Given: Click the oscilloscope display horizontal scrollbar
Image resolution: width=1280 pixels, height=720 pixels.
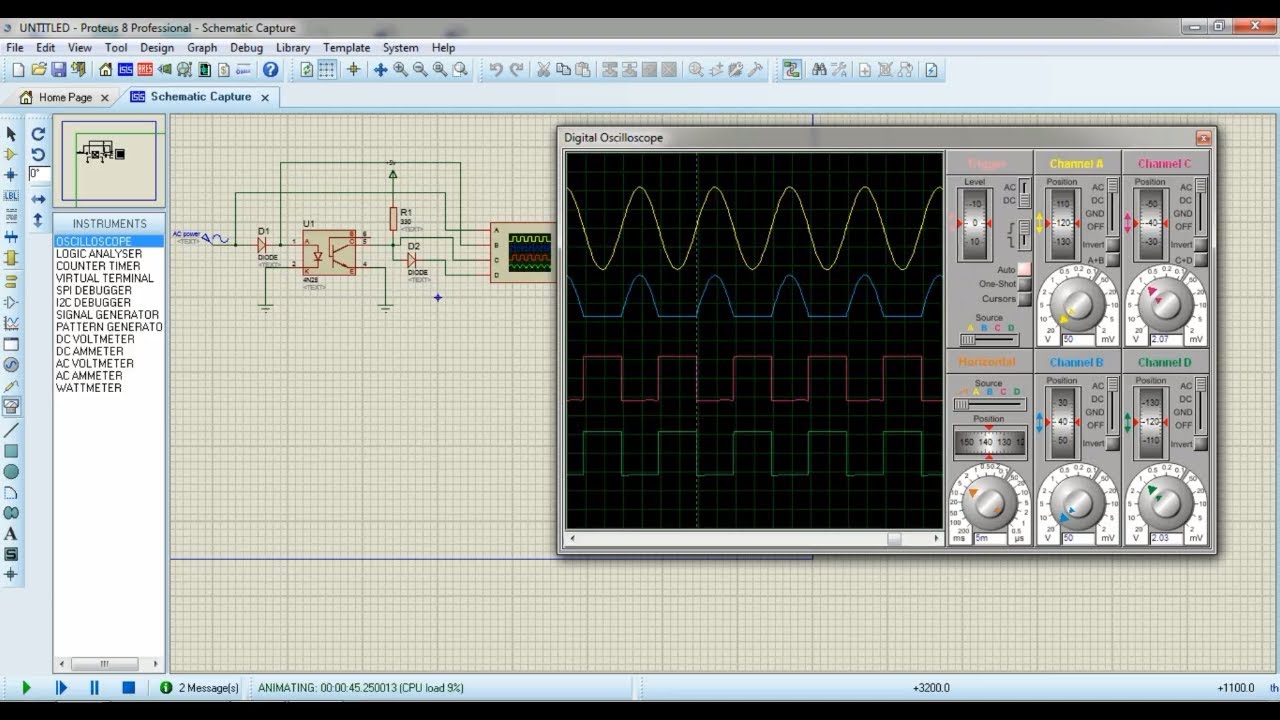Looking at the screenshot, I should click(755, 538).
